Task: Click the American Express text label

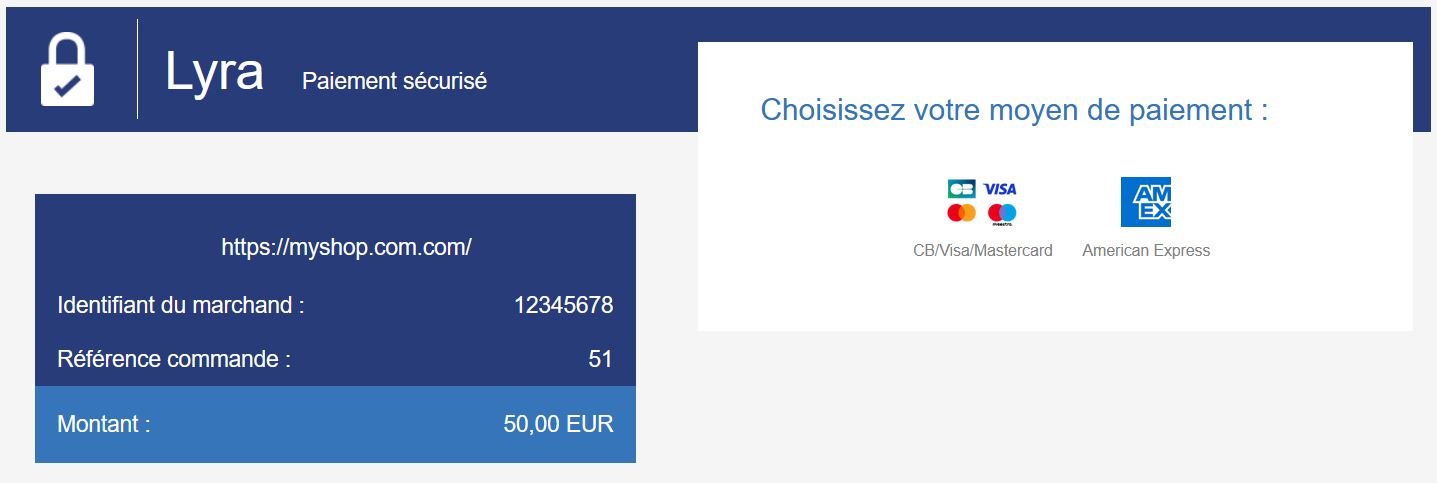Action: point(1146,251)
